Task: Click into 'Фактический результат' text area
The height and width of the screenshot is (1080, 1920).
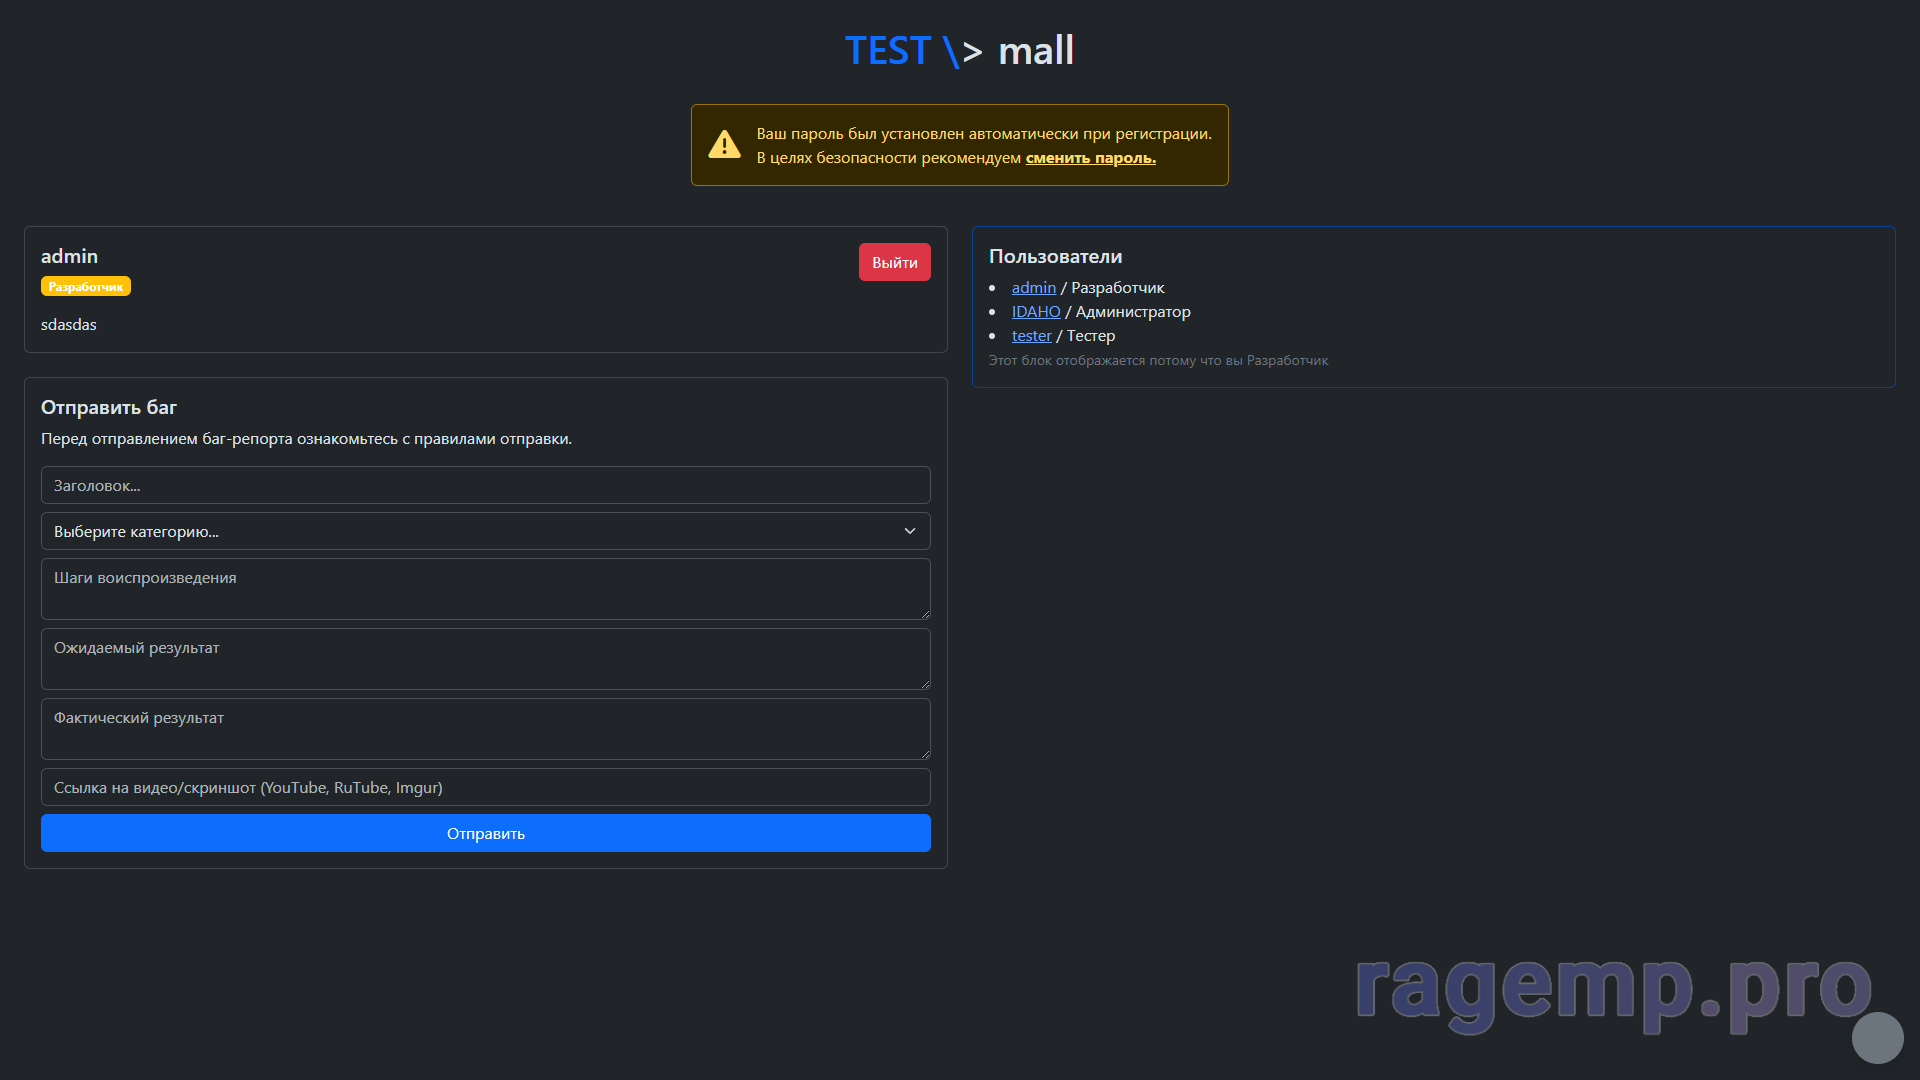Action: point(485,729)
